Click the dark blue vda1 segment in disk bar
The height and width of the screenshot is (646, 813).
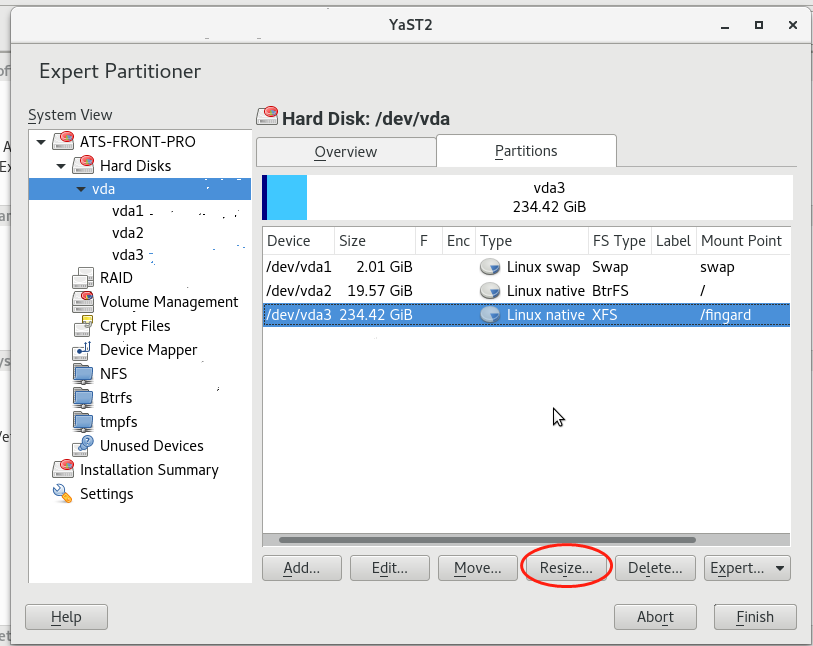tap(264, 198)
